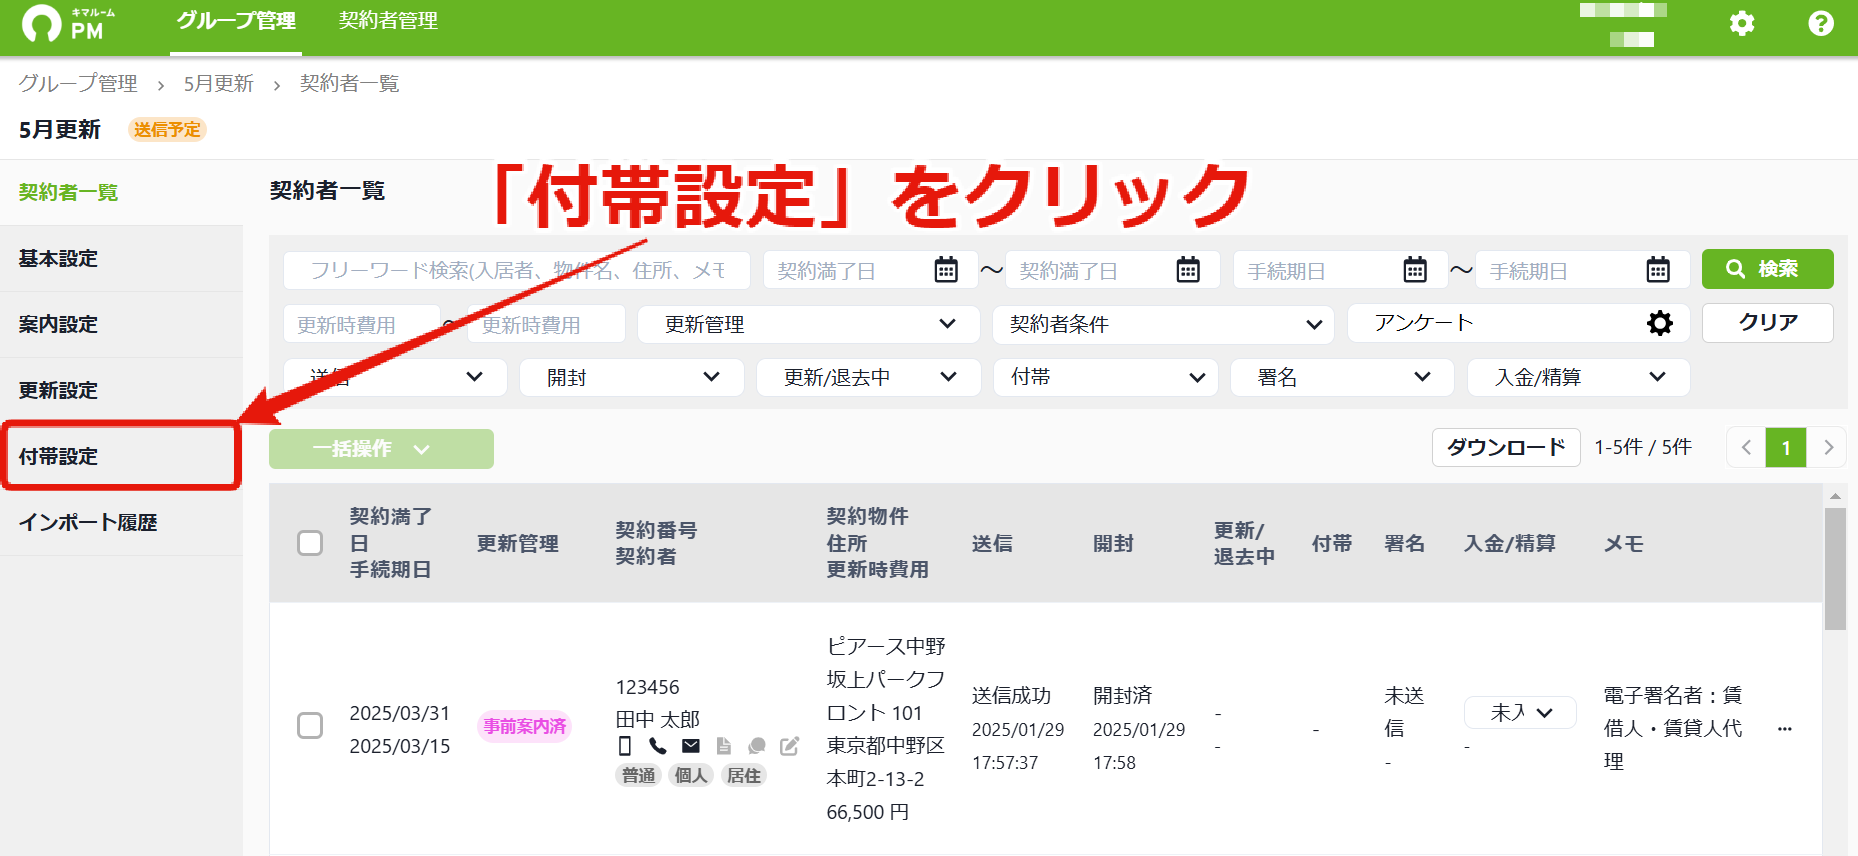Click the ダウンロード button
This screenshot has height=856, width=1858.
point(1506,447)
